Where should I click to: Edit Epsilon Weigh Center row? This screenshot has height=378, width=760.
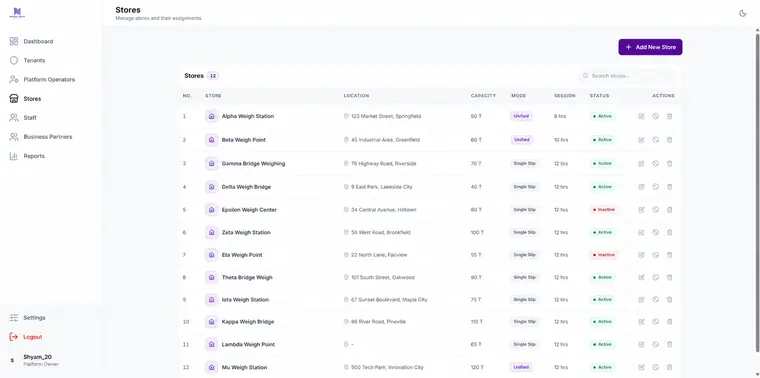tap(641, 210)
